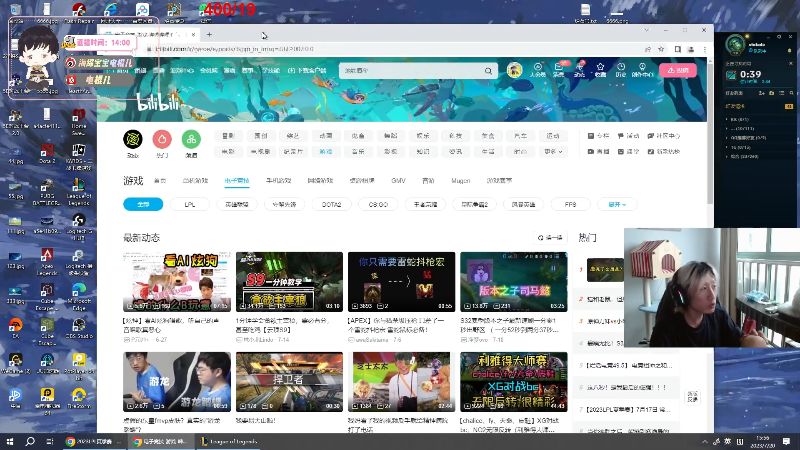The width and height of the screenshot is (800, 450).
Task: Open Windows taskbar search
Action: tap(30, 441)
